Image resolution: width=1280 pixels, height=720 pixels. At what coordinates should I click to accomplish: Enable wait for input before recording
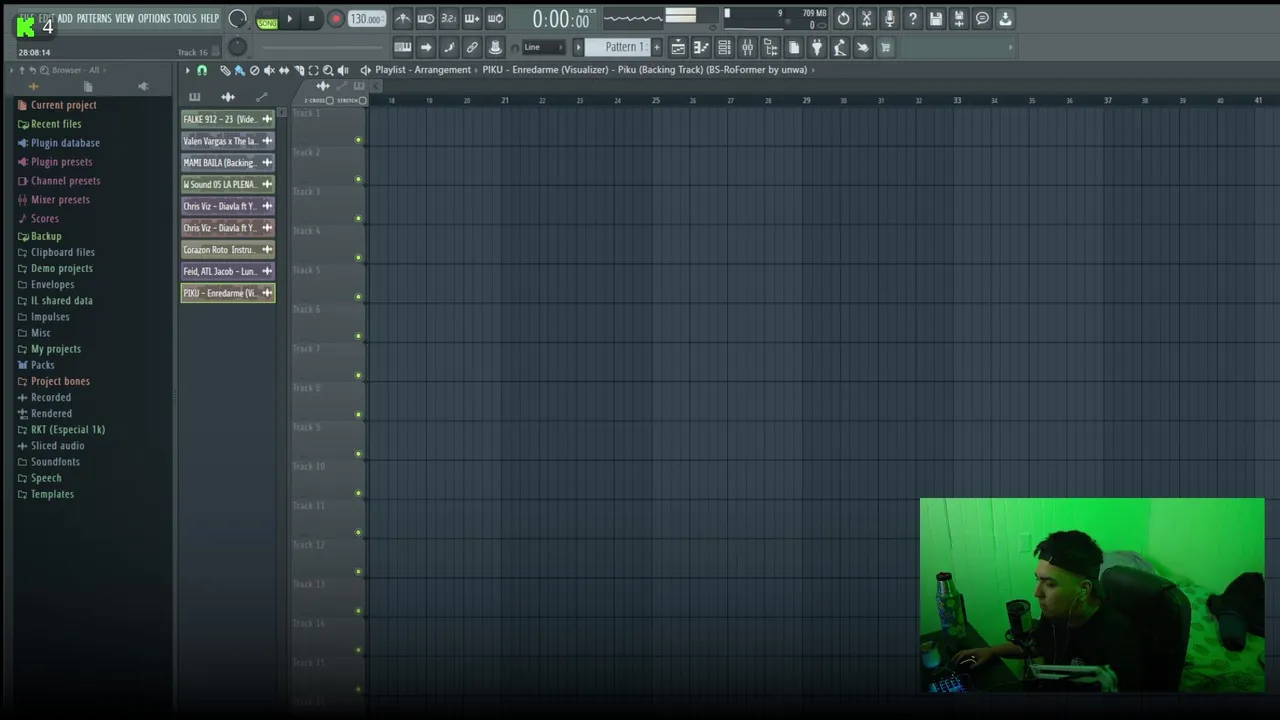click(426, 18)
